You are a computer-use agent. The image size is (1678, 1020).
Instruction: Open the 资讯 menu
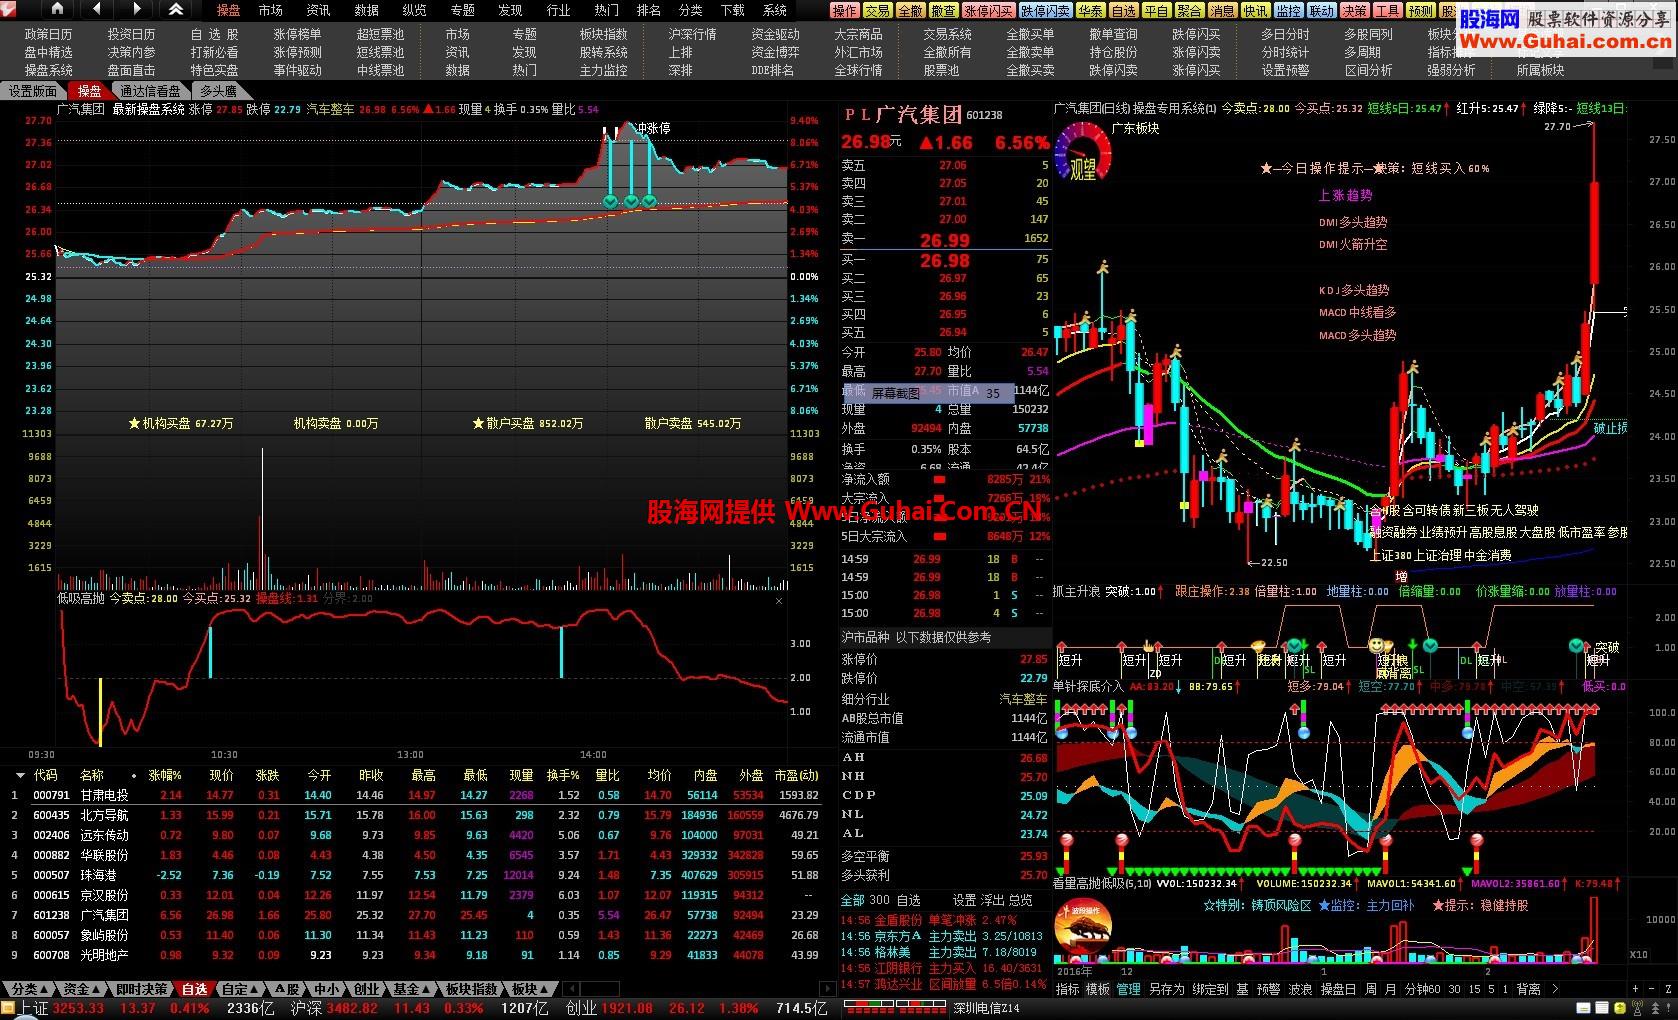[318, 10]
